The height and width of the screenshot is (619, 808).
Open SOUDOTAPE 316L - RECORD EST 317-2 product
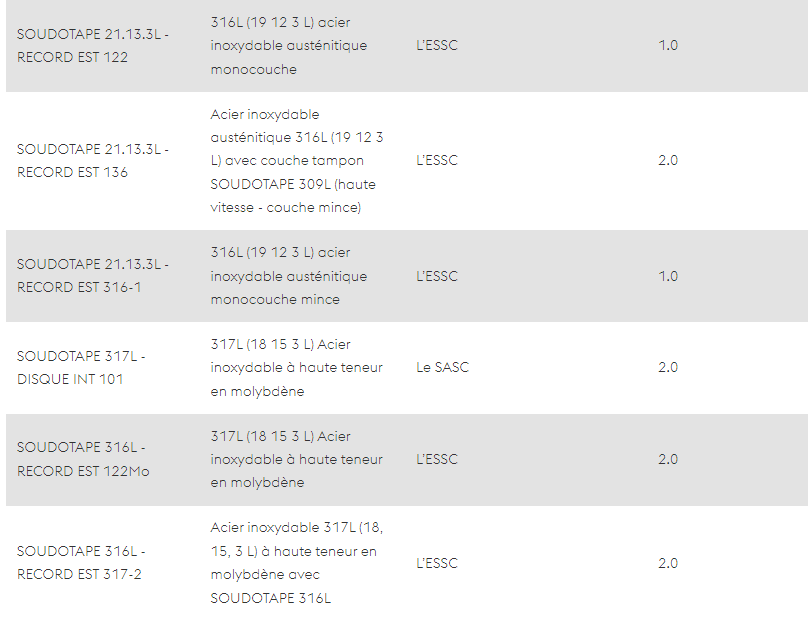click(x=81, y=563)
